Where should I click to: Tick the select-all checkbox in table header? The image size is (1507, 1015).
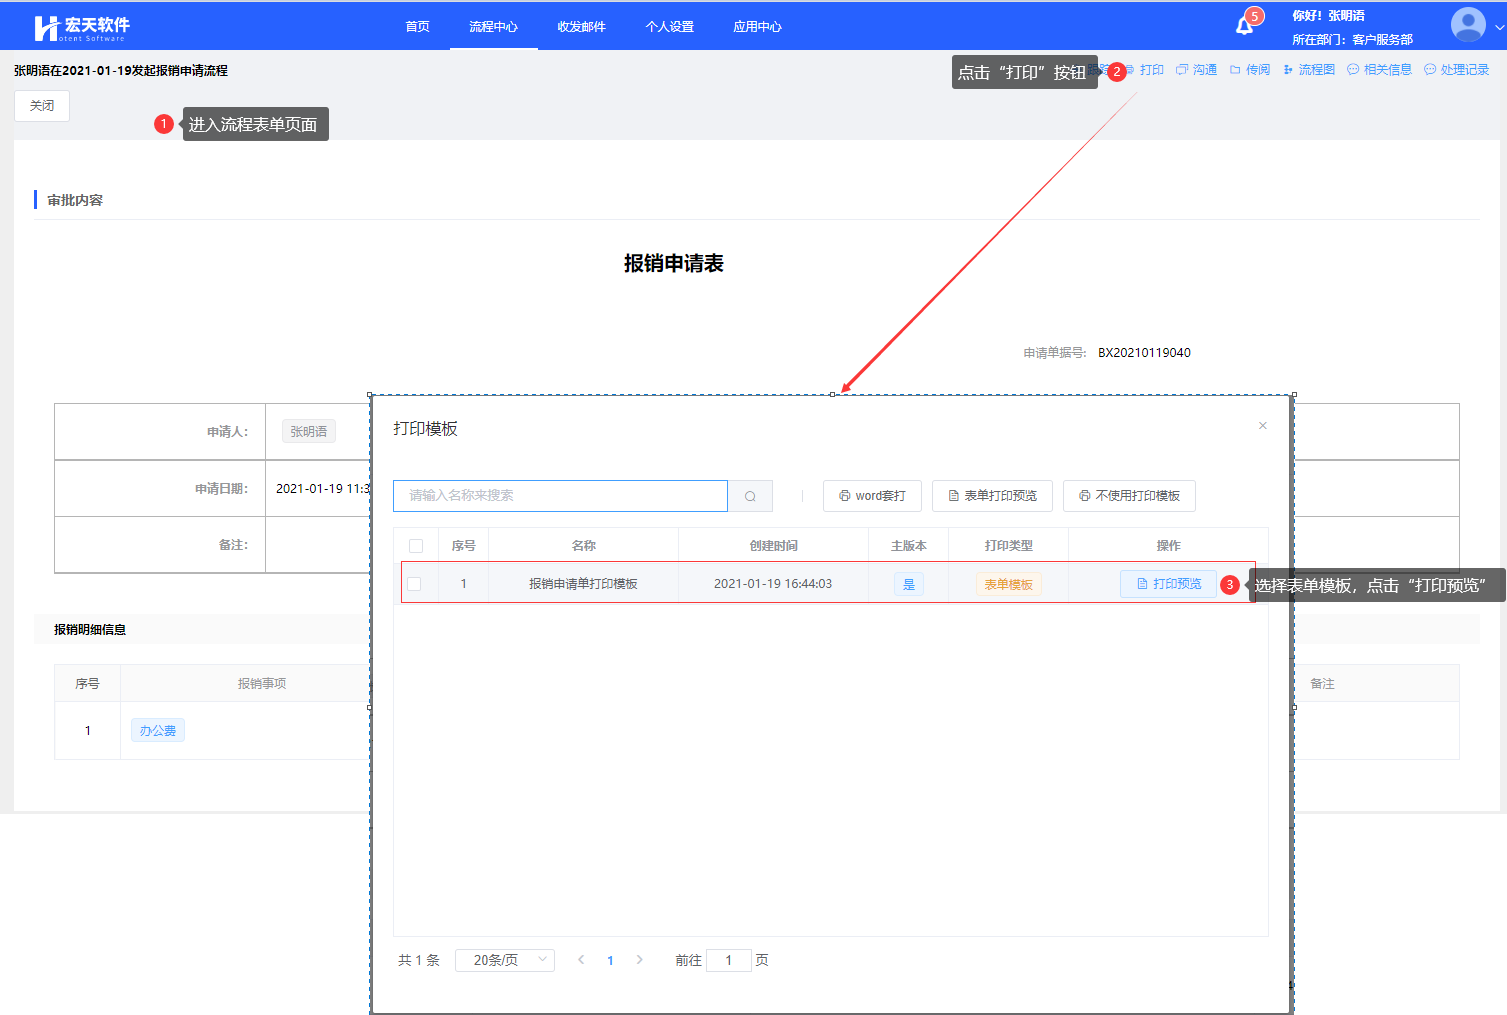416,546
